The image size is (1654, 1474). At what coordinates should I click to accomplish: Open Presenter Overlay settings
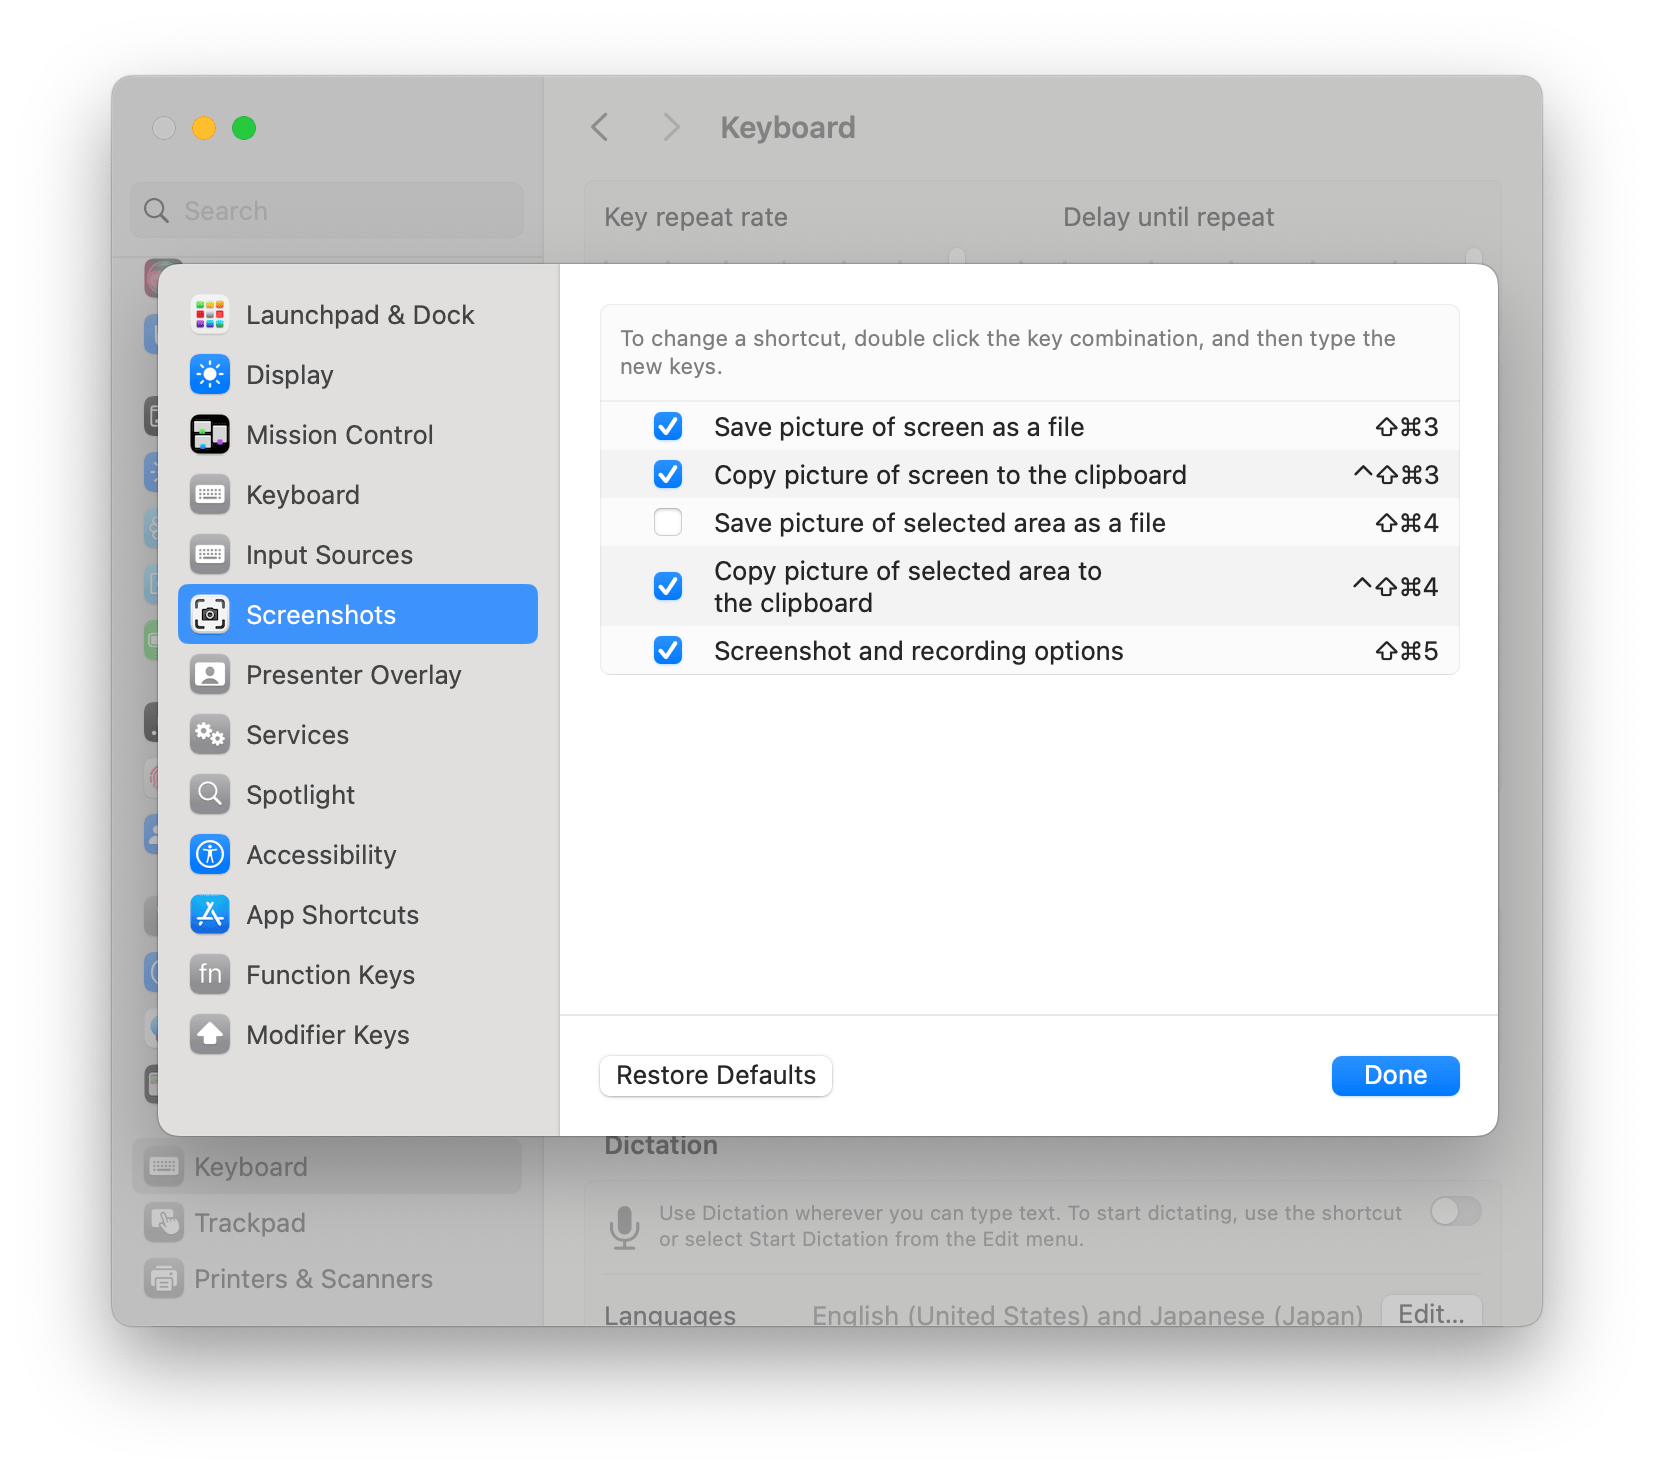[354, 675]
